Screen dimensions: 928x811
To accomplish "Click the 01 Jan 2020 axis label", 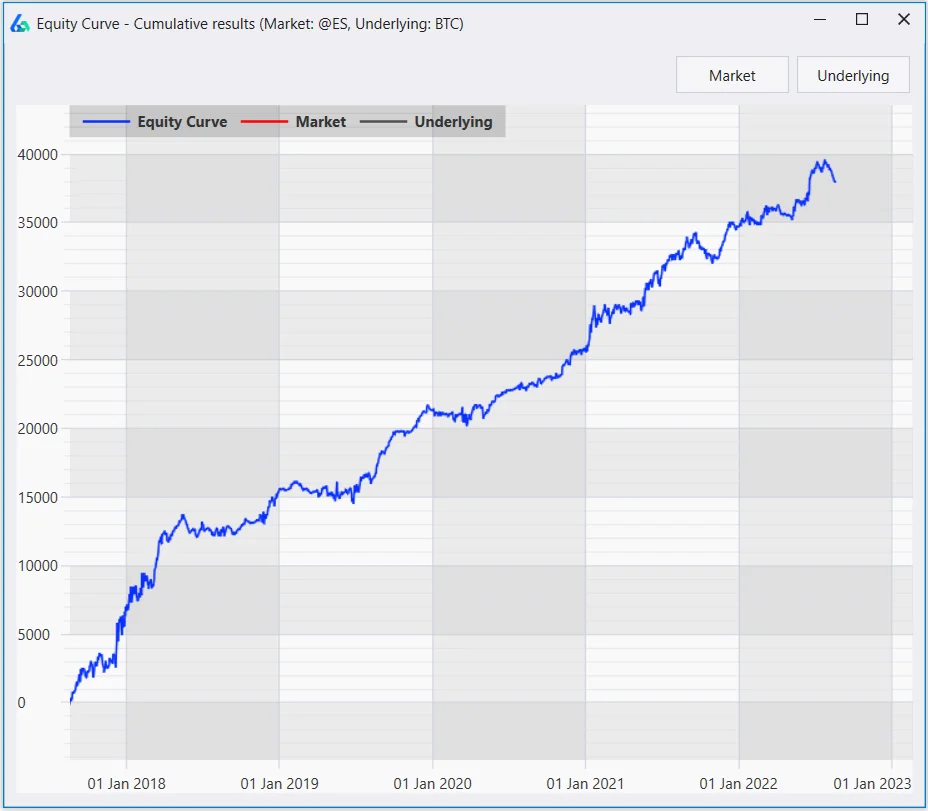I will [x=433, y=784].
